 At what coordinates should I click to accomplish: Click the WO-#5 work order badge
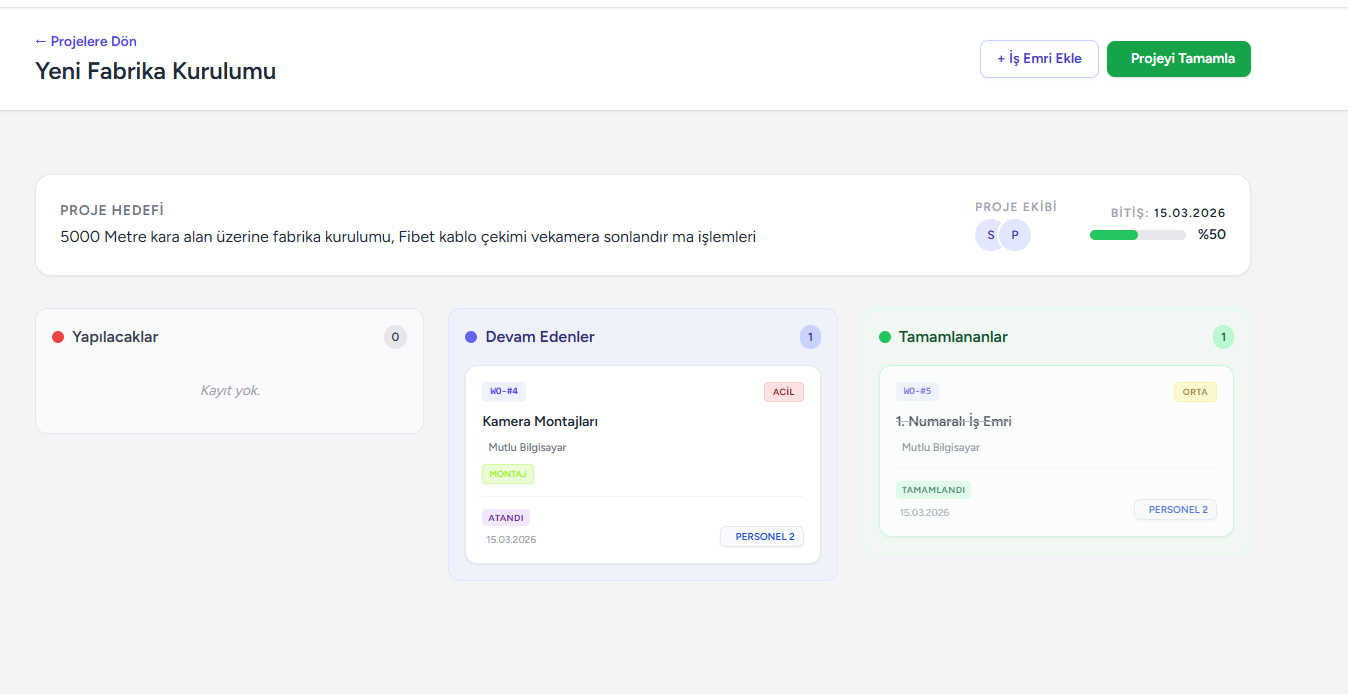917,391
